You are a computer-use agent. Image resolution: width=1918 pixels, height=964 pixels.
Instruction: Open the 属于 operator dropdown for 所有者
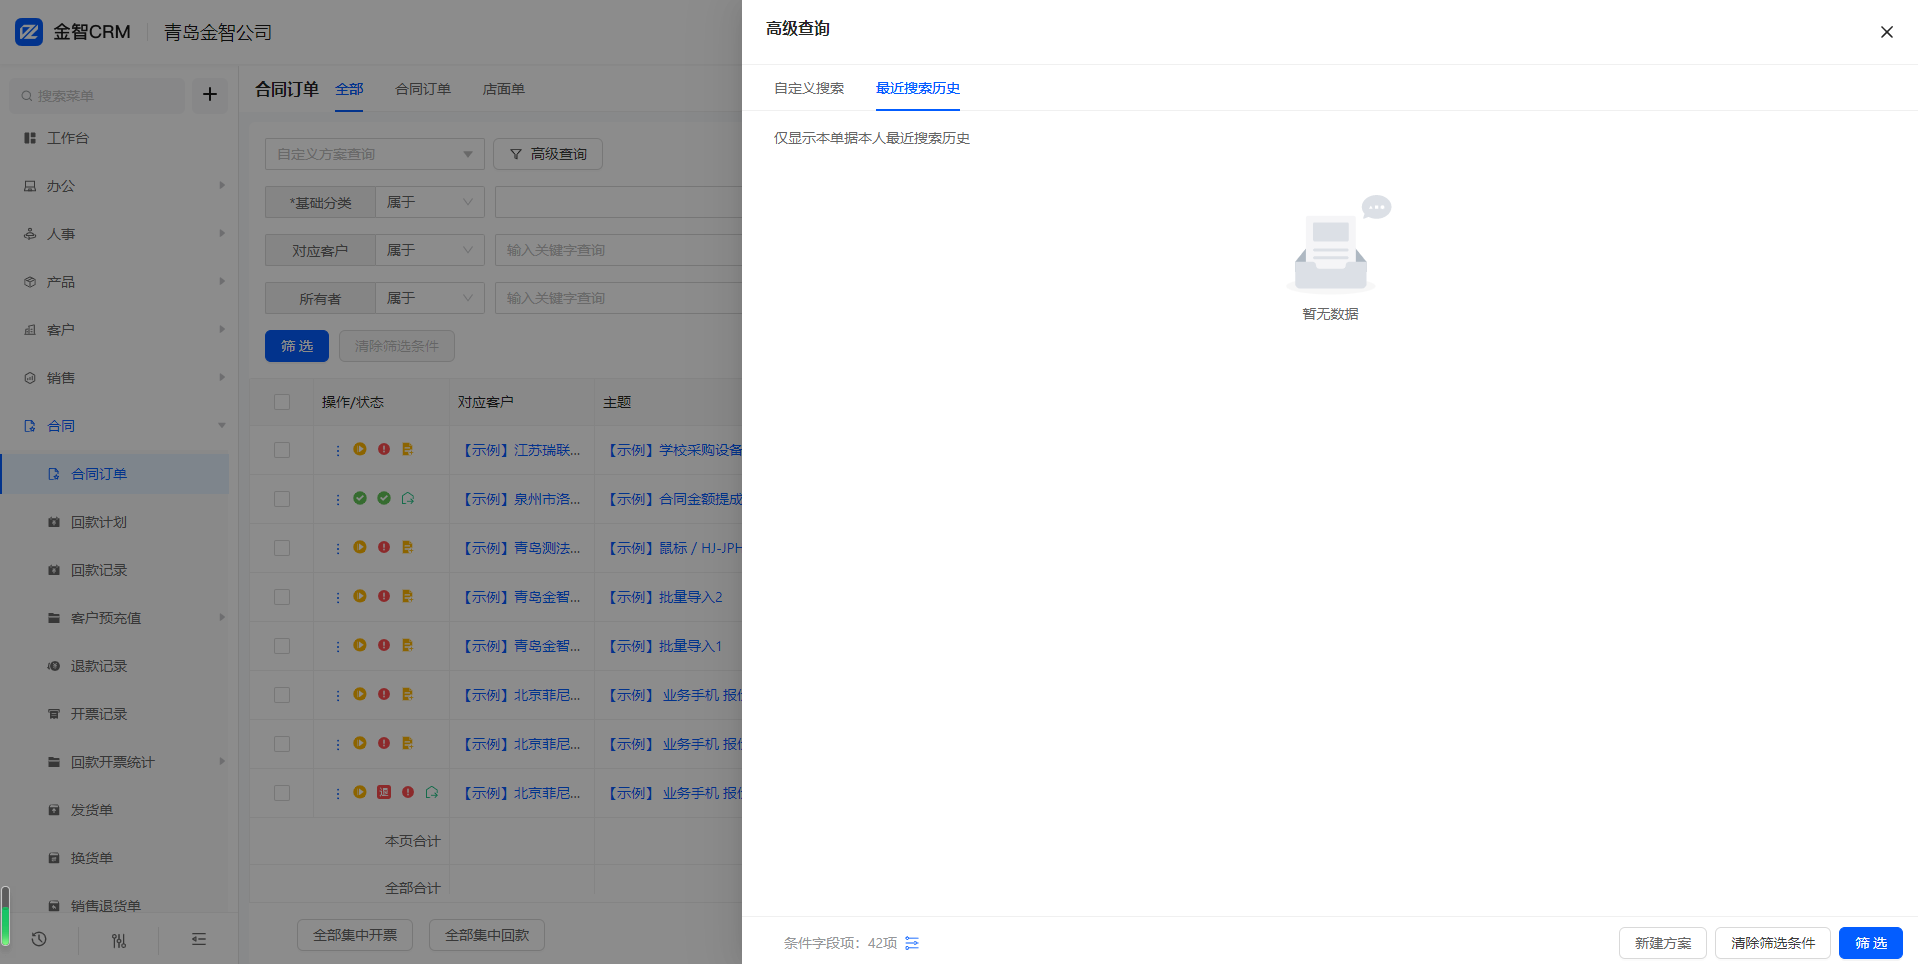(x=430, y=298)
